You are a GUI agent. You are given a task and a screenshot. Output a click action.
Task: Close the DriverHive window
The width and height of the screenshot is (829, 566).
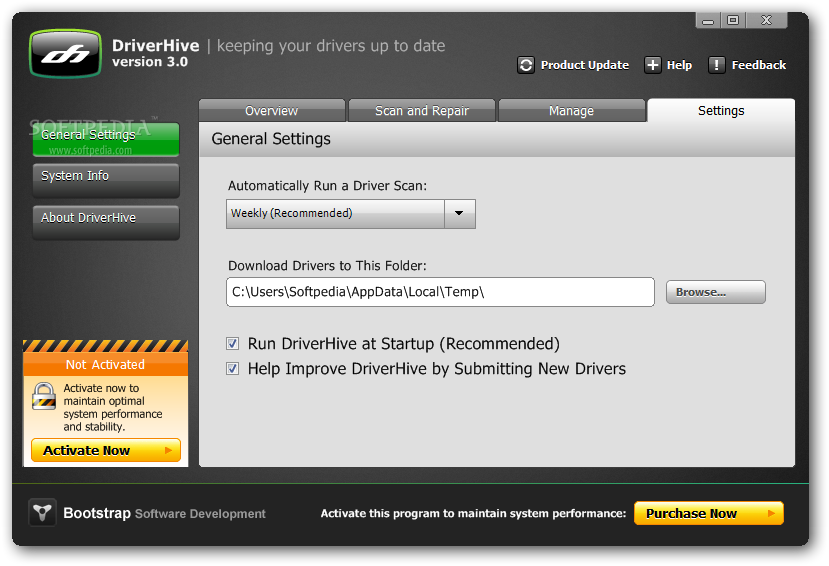[766, 21]
